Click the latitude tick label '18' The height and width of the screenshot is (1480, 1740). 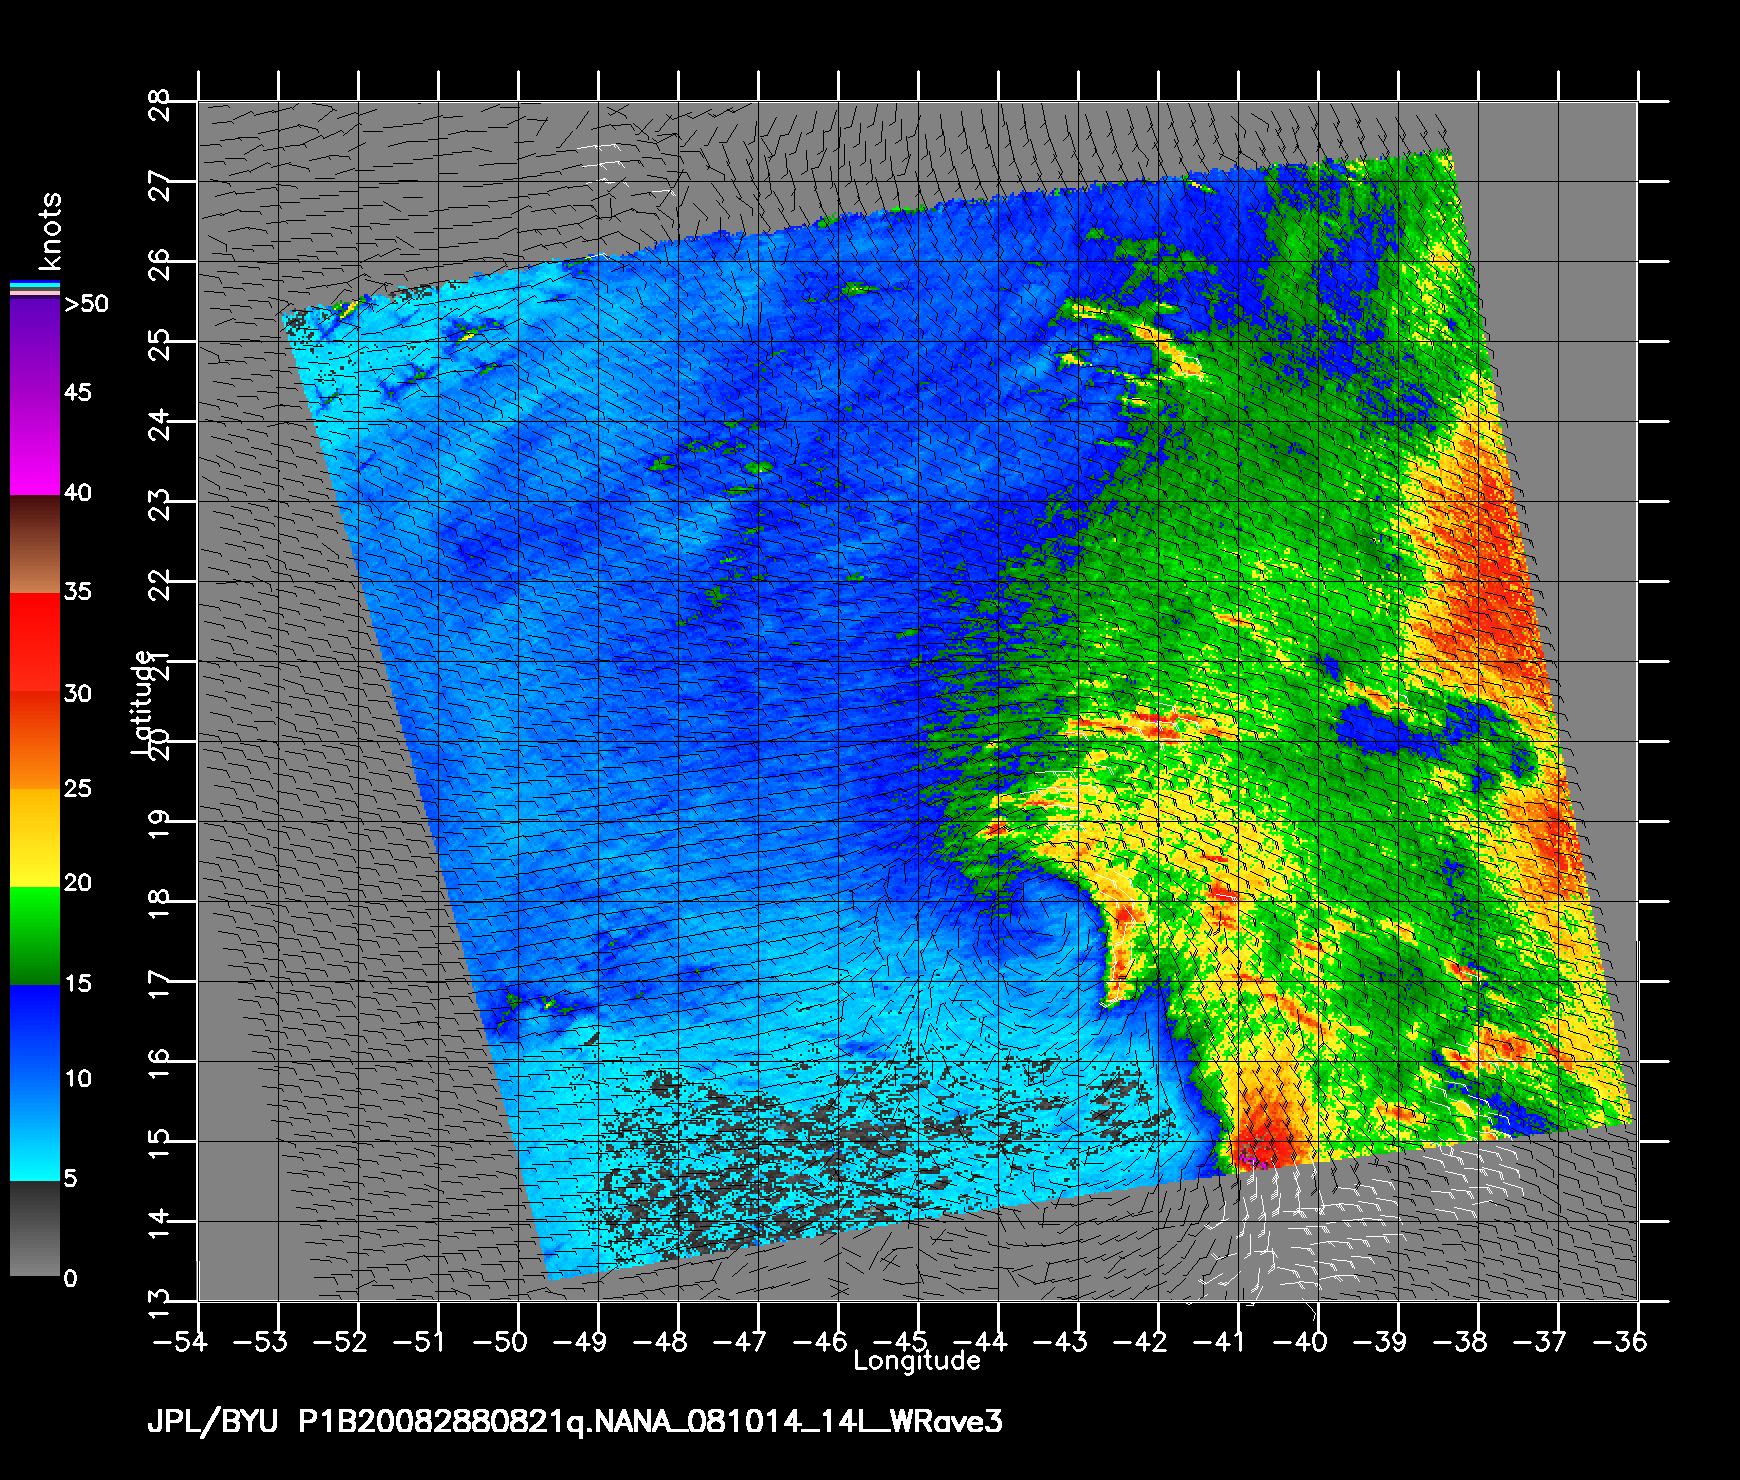(159, 905)
